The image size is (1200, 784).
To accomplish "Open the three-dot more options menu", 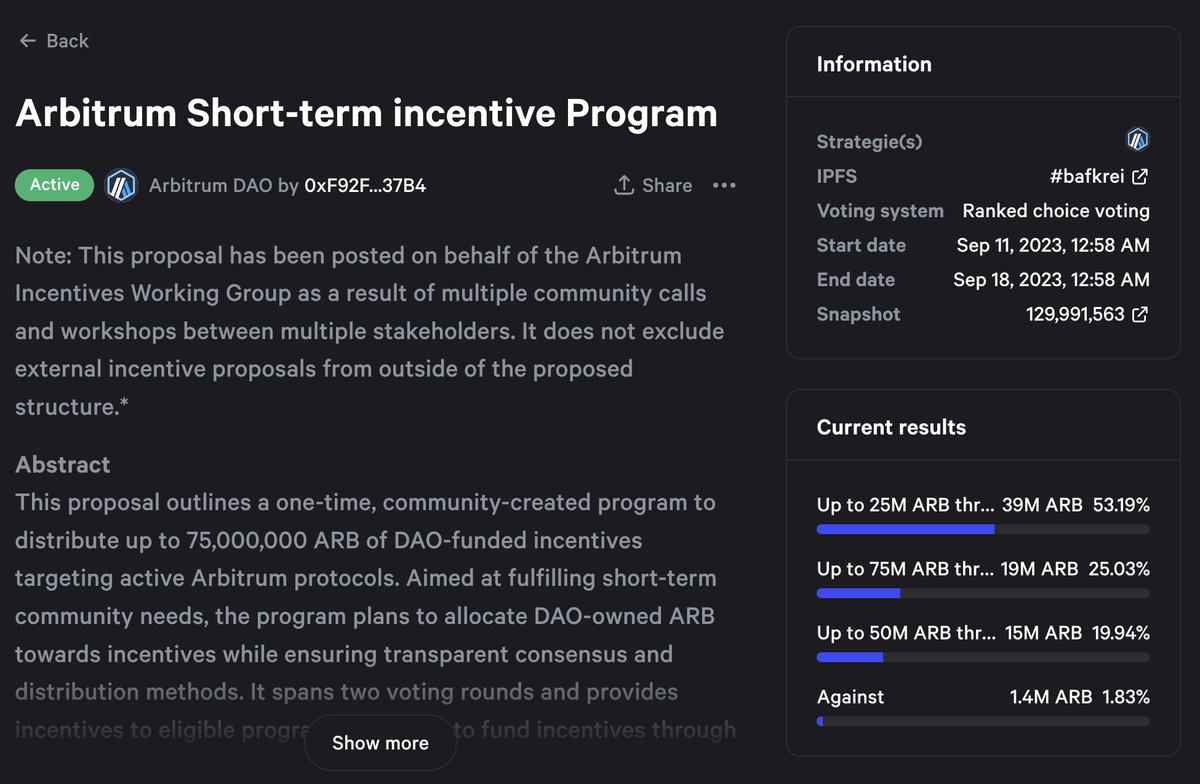I will point(724,185).
